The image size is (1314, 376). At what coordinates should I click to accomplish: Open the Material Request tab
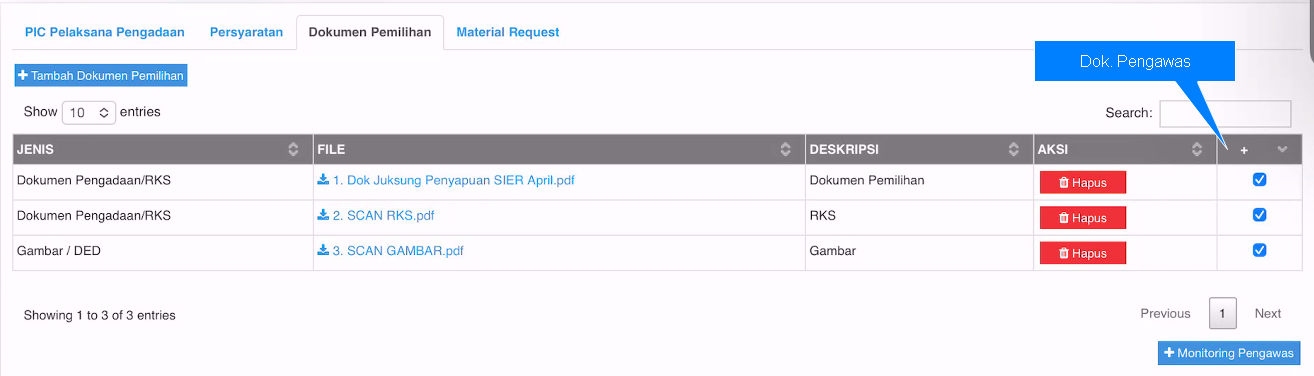(508, 32)
